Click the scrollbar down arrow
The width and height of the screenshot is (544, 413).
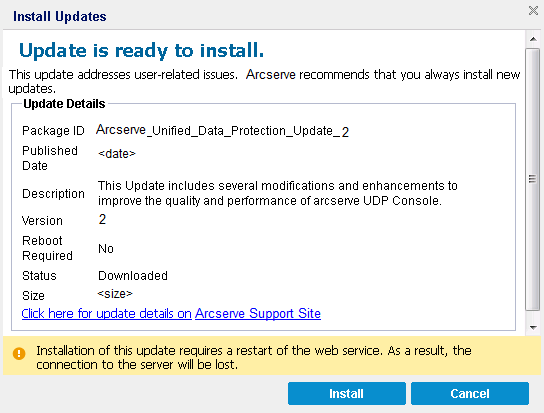pyautogui.click(x=533, y=327)
